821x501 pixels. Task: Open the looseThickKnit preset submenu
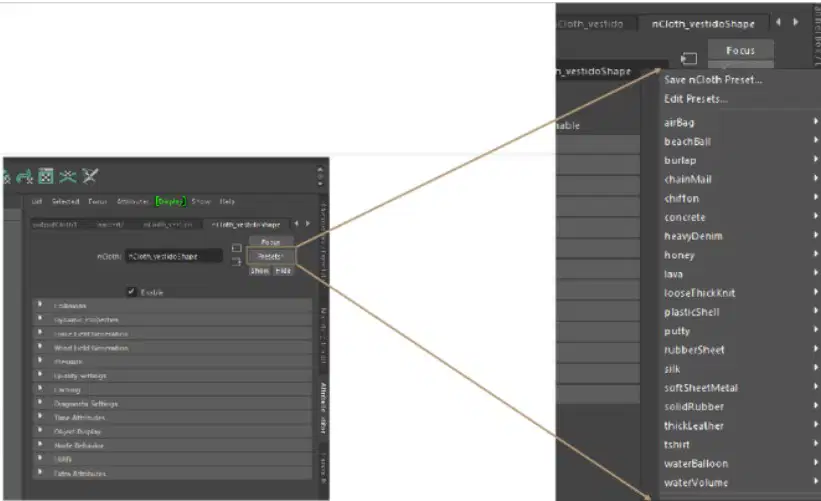(740, 293)
